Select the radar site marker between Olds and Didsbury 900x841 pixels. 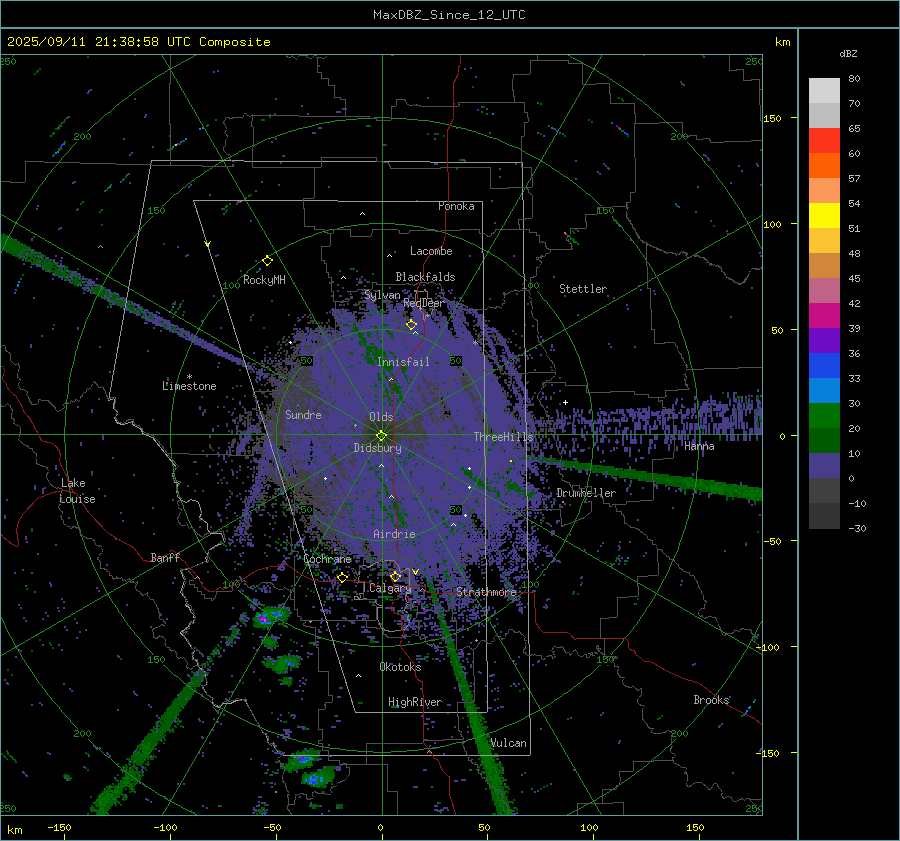tap(382, 436)
